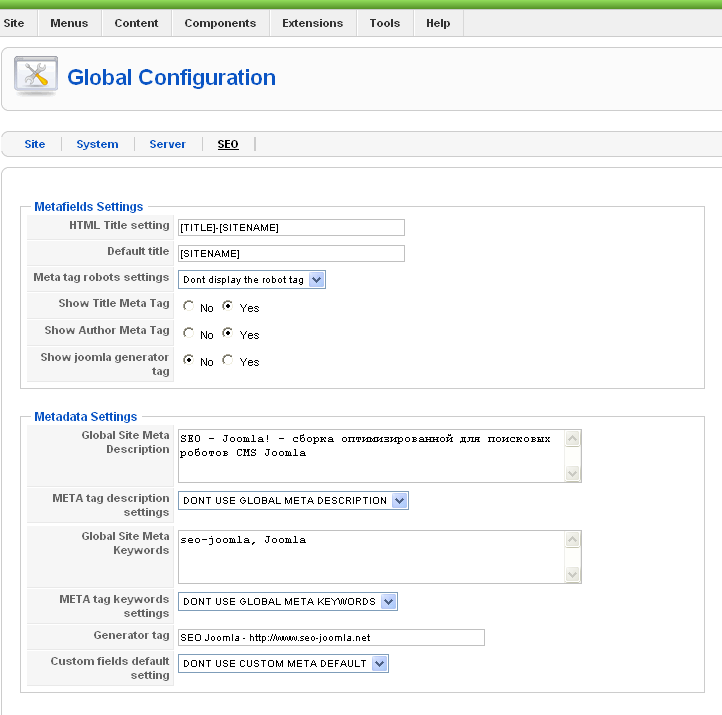
Task: Open the Extensions menu
Action: (313, 23)
